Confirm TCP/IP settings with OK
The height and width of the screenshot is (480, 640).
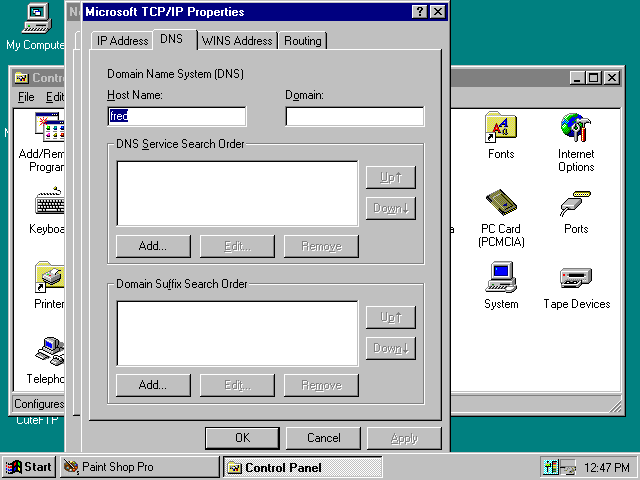point(242,438)
